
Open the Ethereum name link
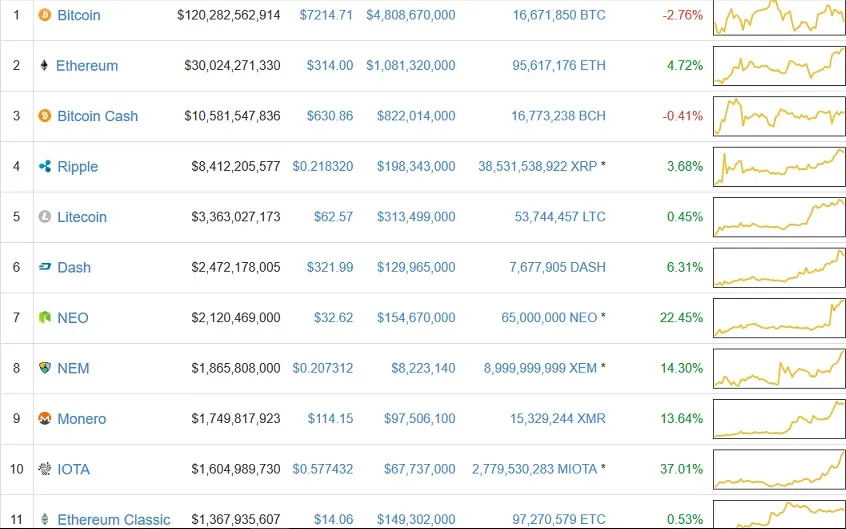[x=87, y=65]
